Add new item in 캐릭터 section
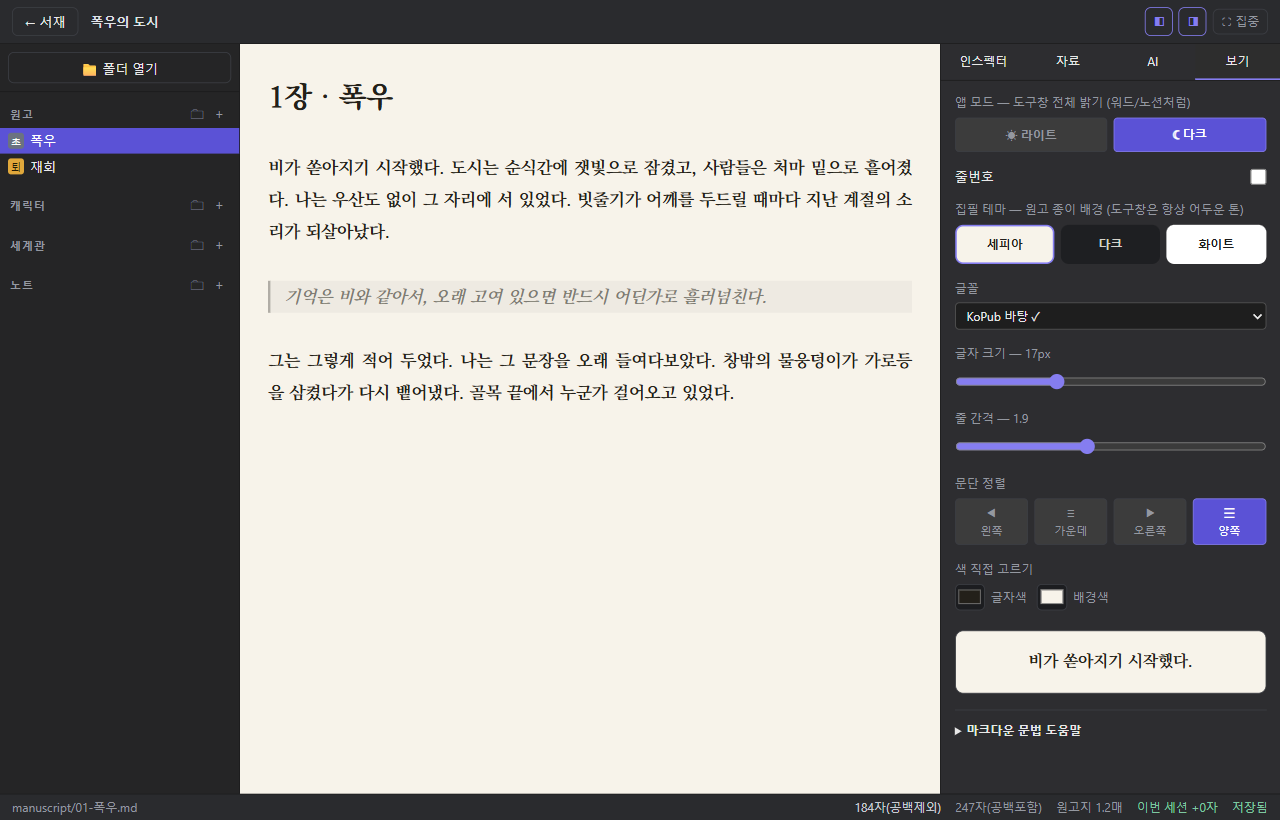The width and height of the screenshot is (1280, 820). (219, 205)
